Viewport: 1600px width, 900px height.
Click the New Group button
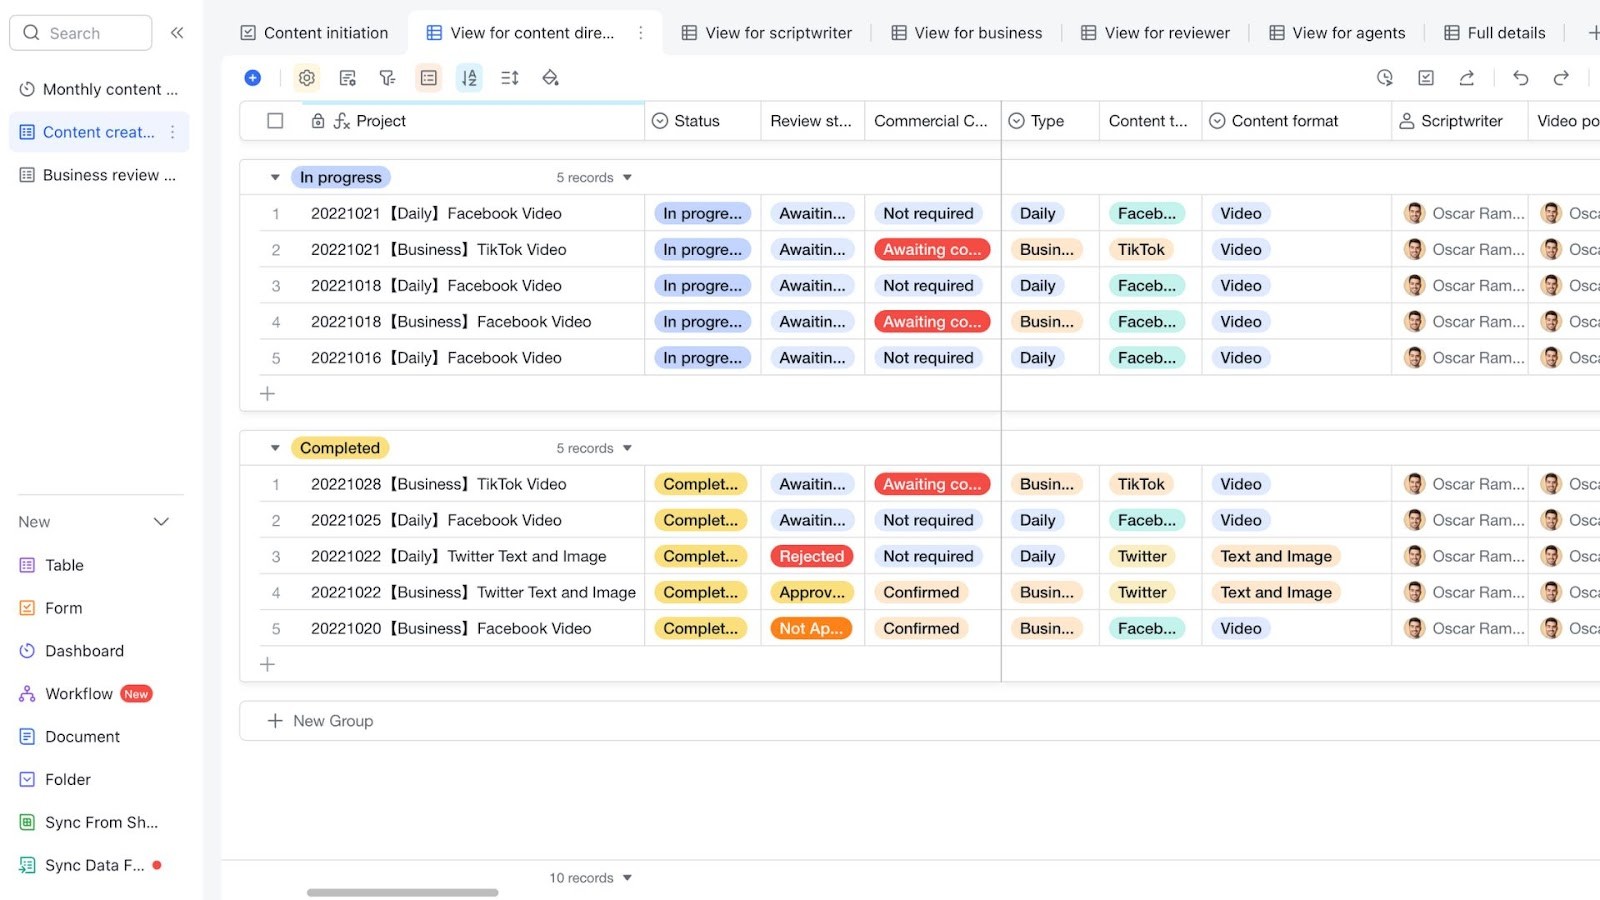point(319,720)
